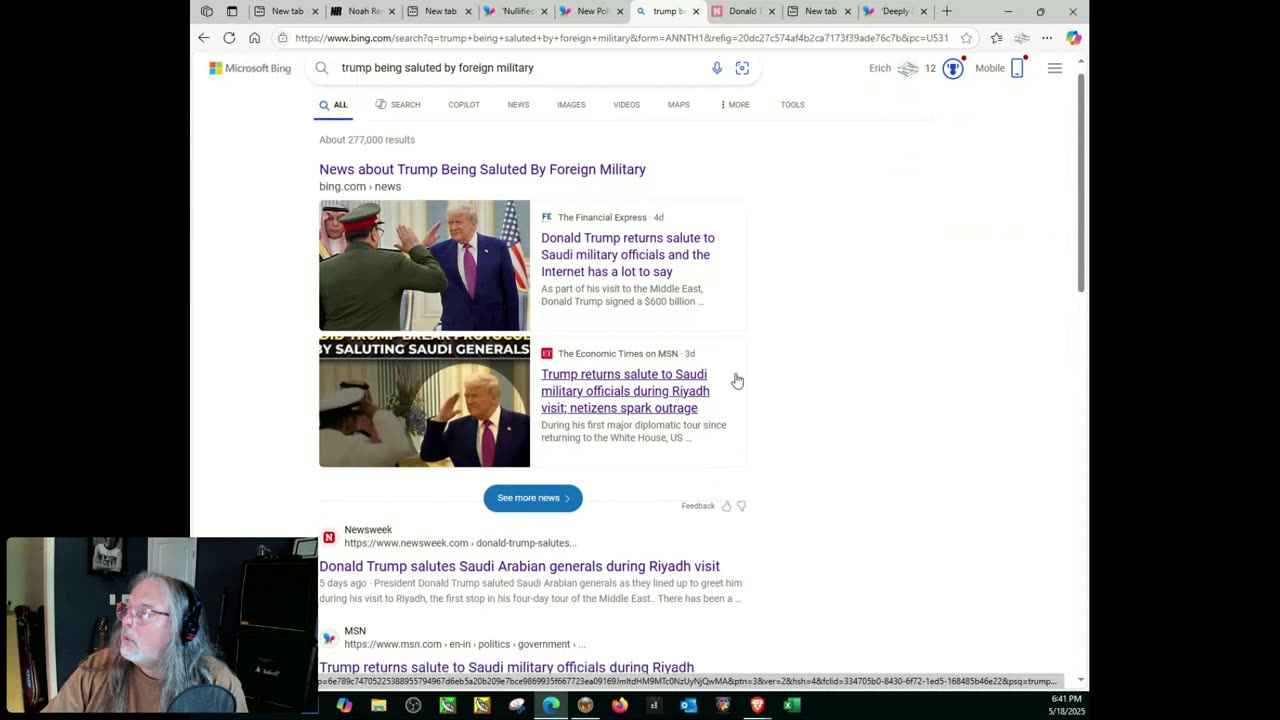Click the 'Saluting Saudi Generals' news thumbnail

424,402
